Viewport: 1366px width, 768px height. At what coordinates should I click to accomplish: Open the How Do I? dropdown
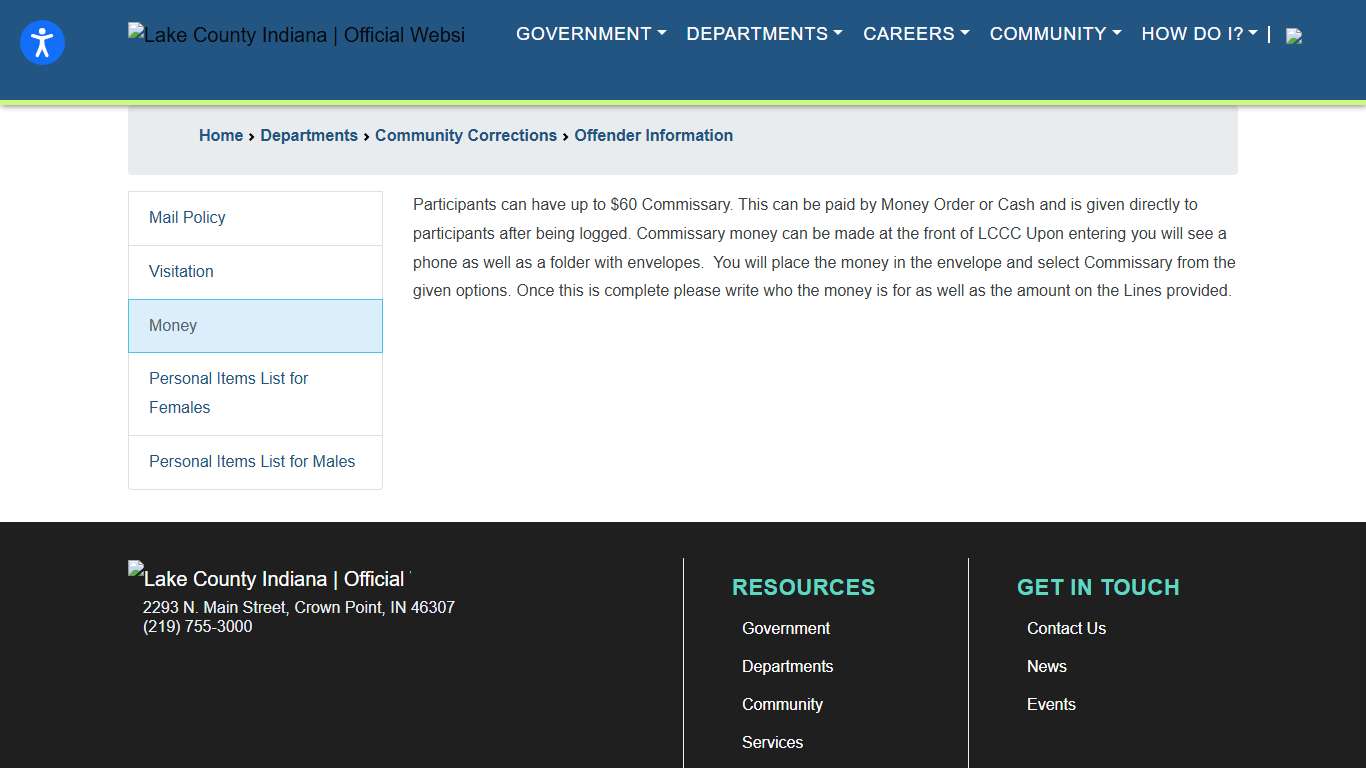tap(1199, 34)
